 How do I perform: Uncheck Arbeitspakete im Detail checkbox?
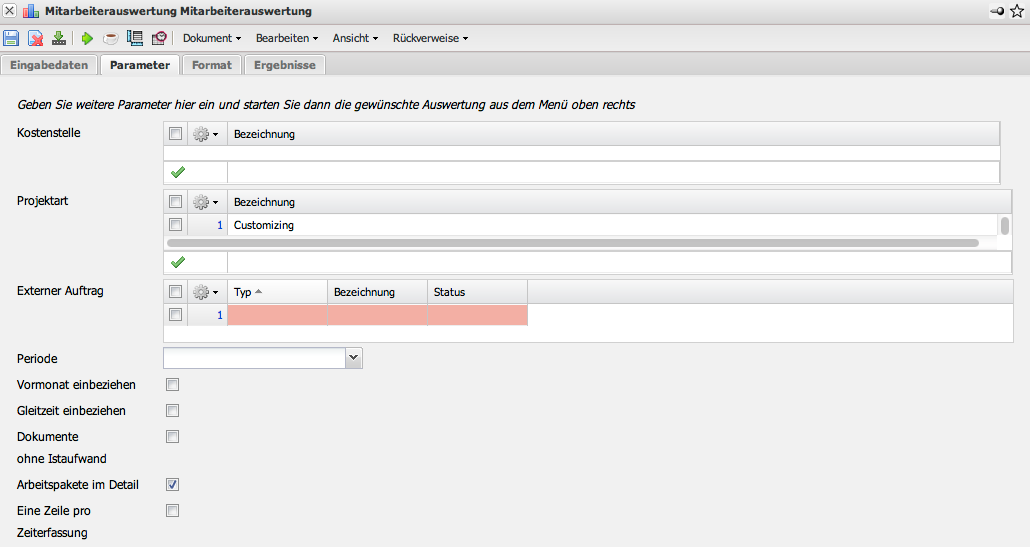[x=172, y=485]
